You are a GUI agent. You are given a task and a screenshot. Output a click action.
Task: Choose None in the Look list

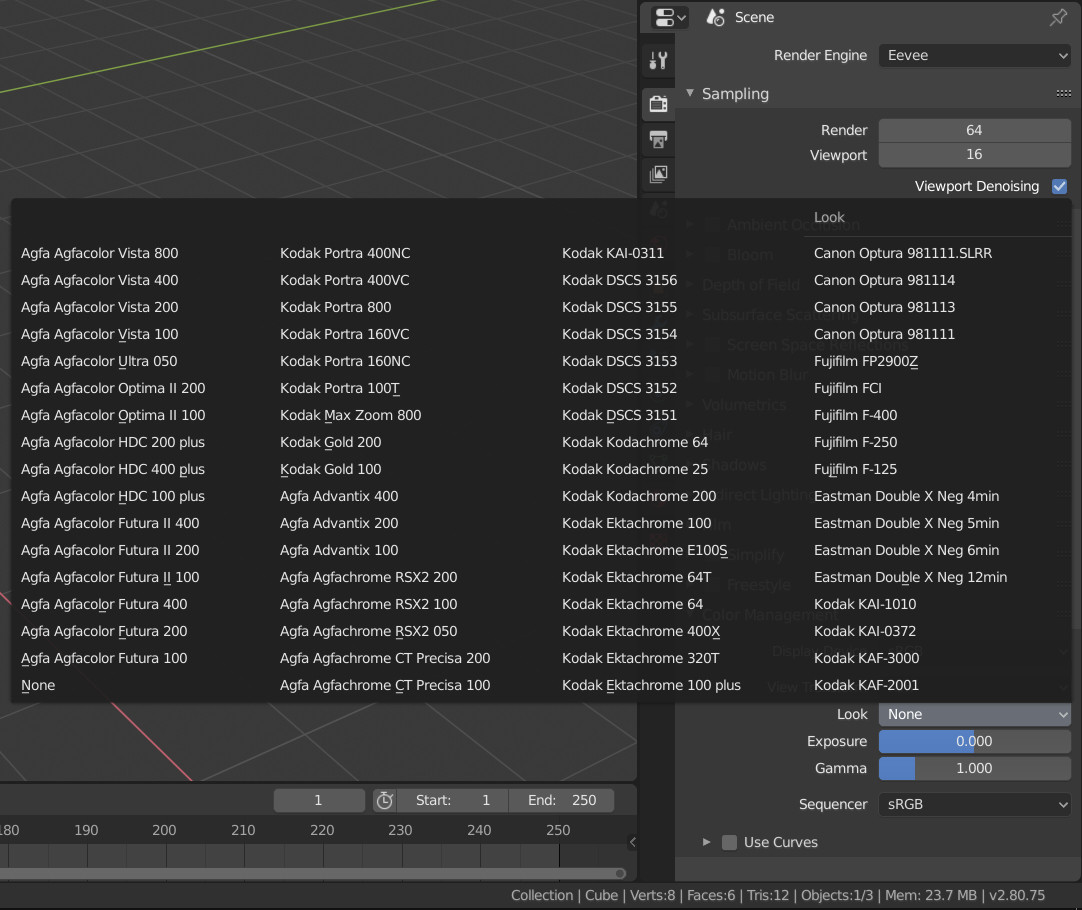[38, 685]
